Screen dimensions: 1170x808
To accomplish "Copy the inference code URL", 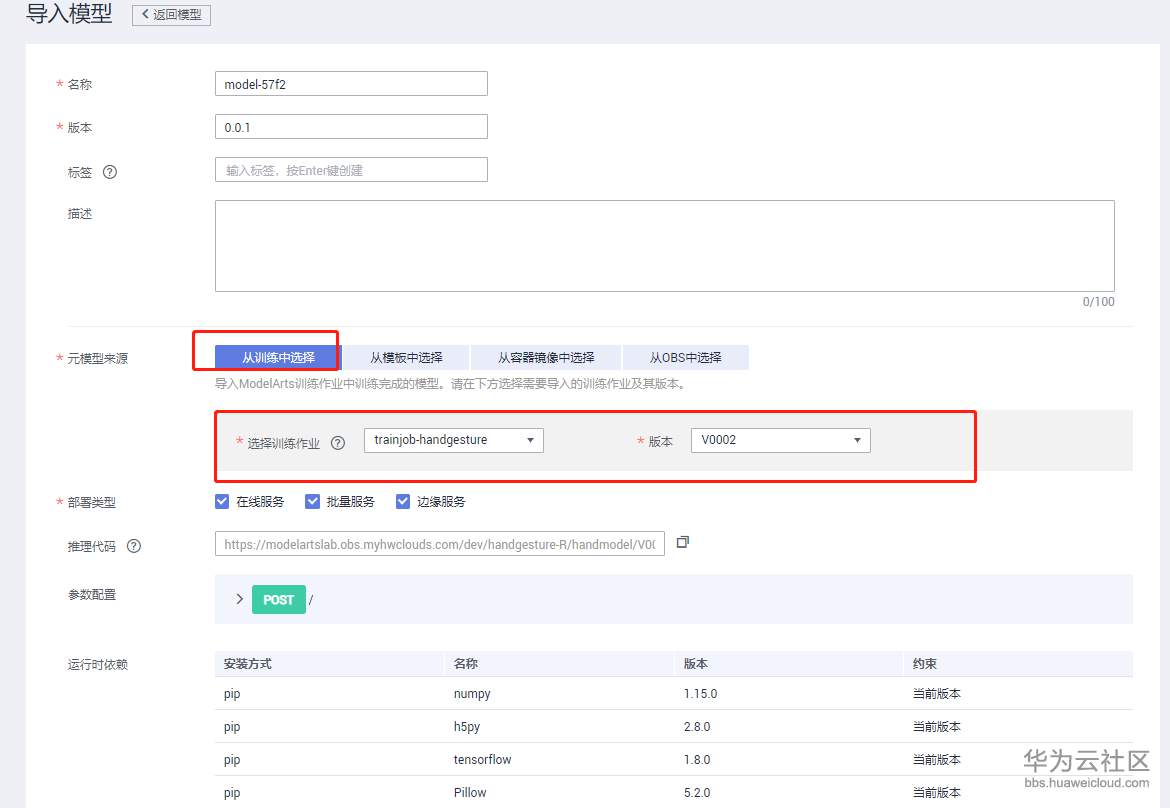I will pos(682,542).
